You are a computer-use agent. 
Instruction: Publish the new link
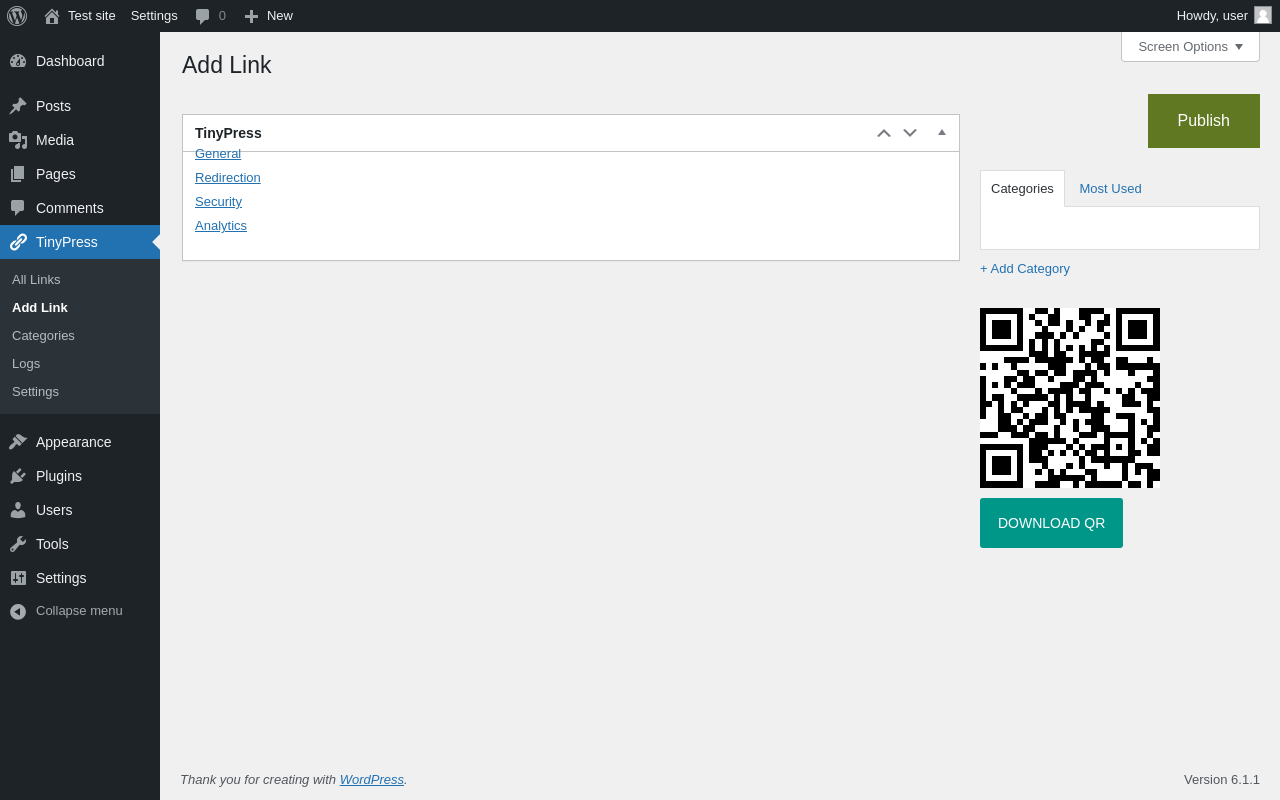1204,121
